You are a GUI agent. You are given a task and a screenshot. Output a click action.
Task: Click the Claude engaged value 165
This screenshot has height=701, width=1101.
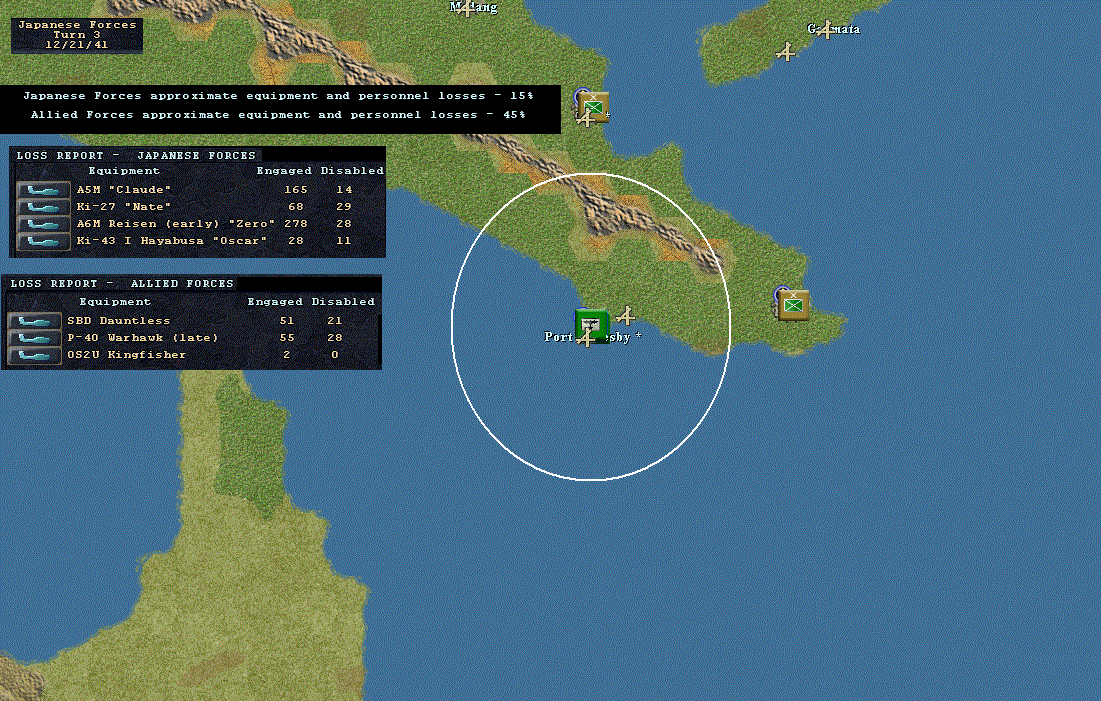pyautogui.click(x=296, y=190)
